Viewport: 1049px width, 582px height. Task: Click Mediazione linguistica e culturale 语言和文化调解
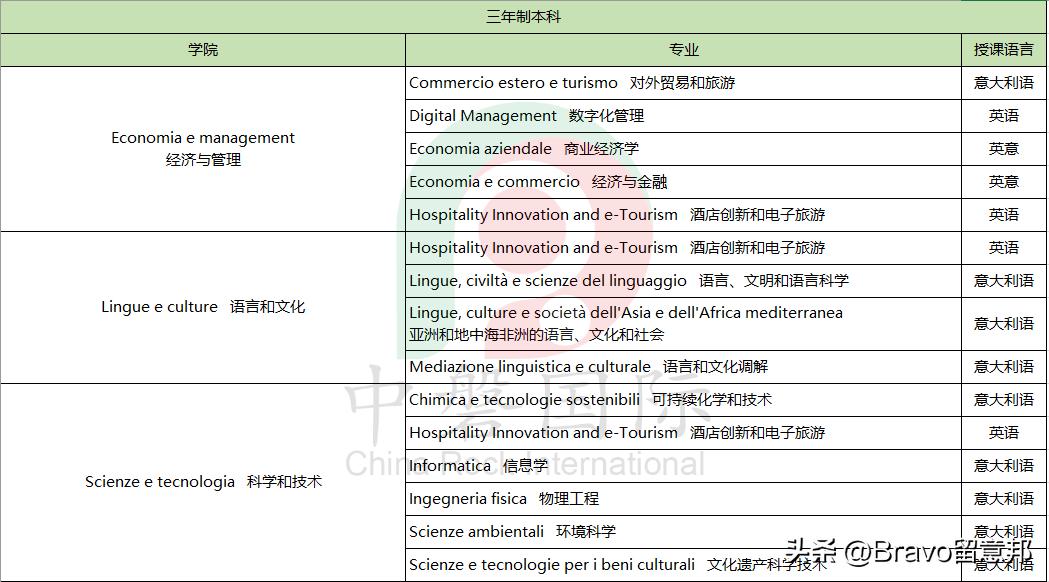tap(585, 366)
